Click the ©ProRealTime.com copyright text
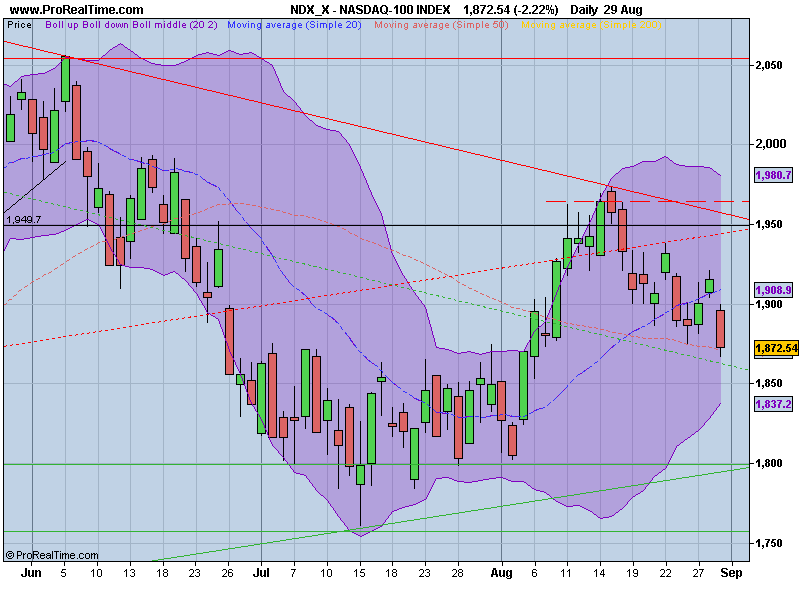 pos(52,555)
